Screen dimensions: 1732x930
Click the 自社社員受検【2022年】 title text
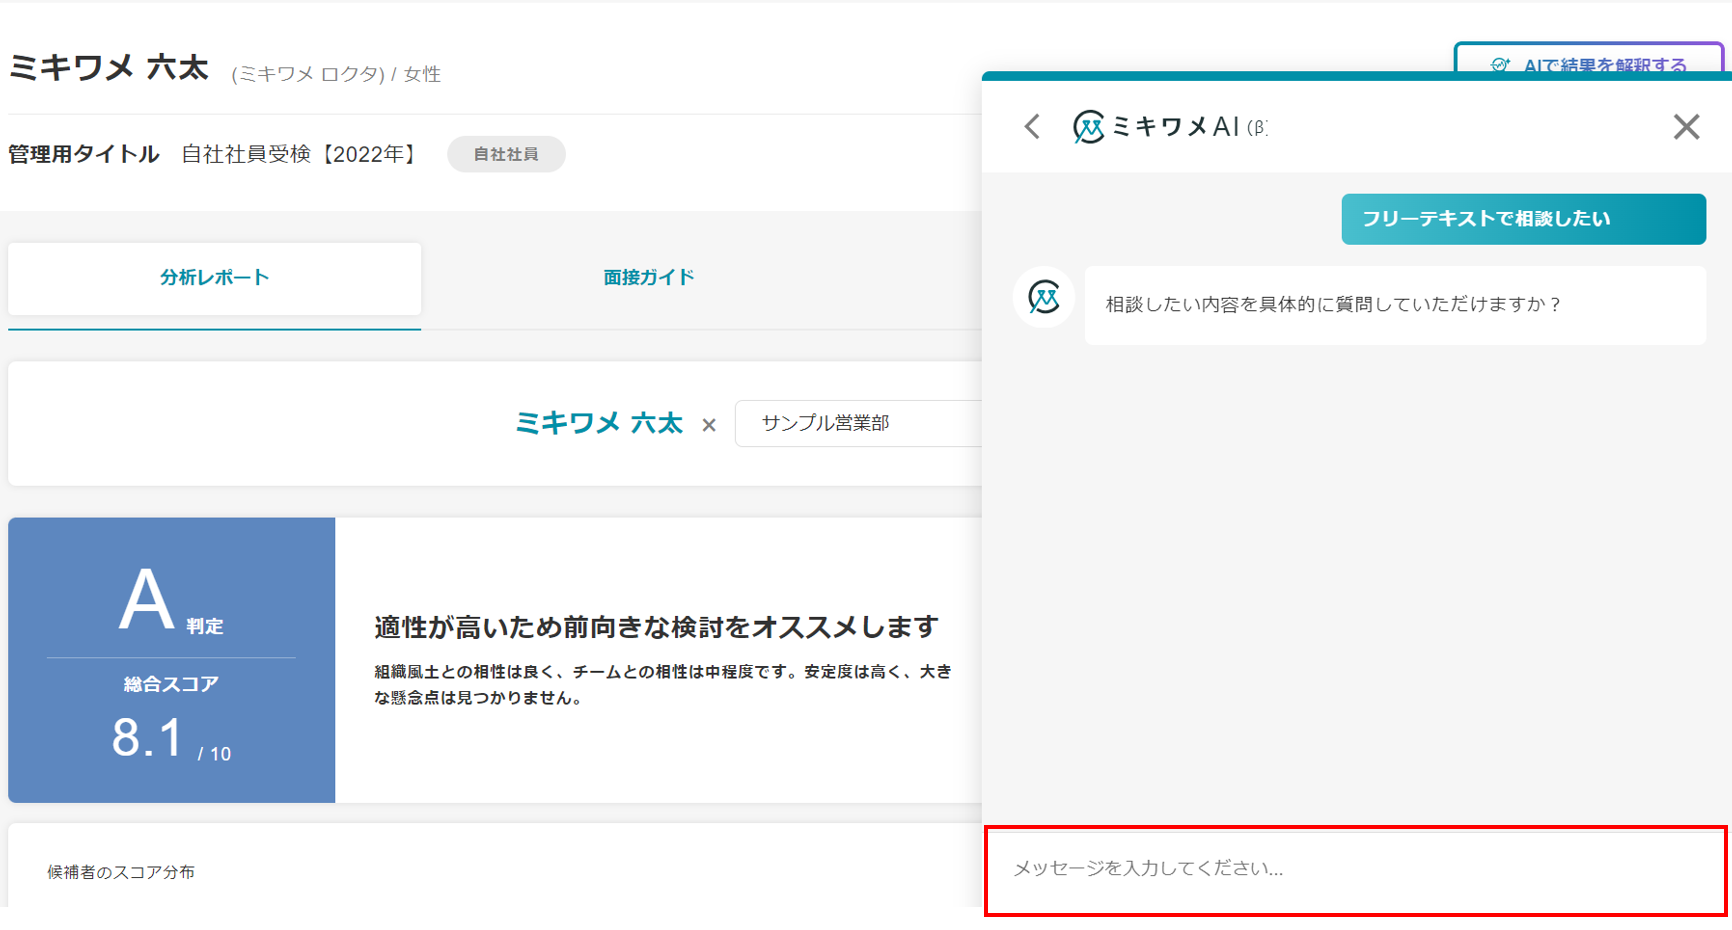coord(301,154)
